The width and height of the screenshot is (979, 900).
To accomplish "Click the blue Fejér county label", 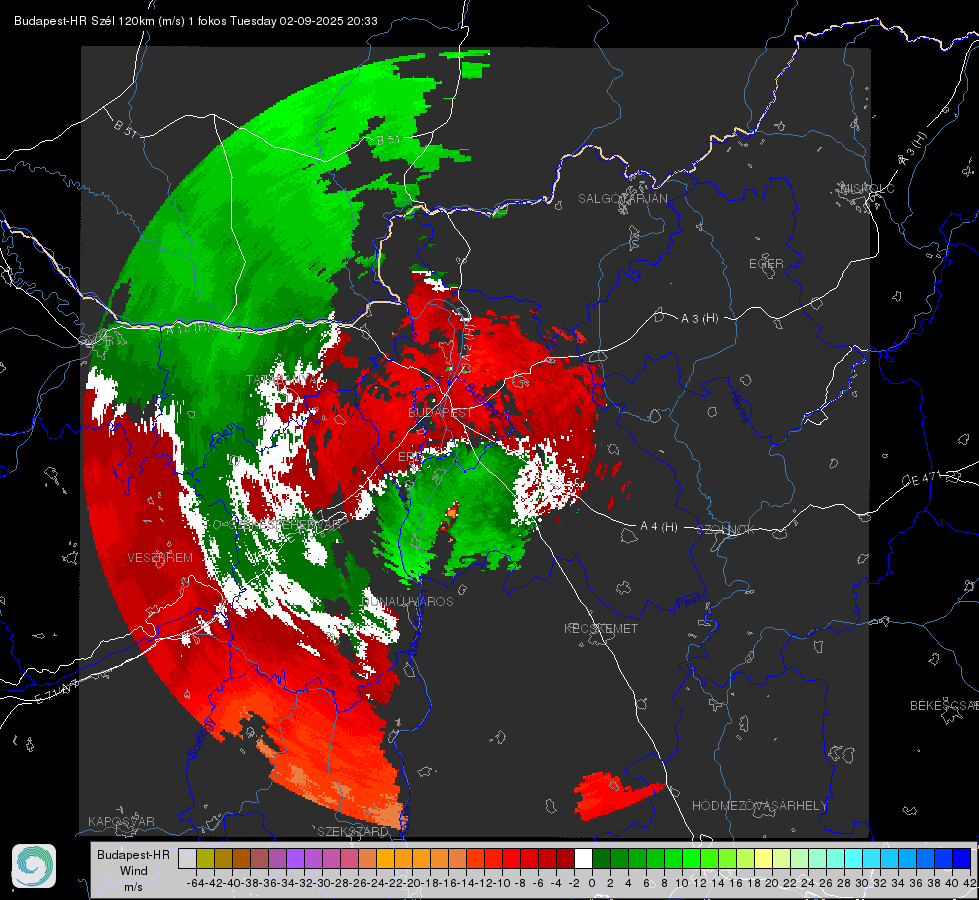I will pyautogui.click(x=223, y=437).
